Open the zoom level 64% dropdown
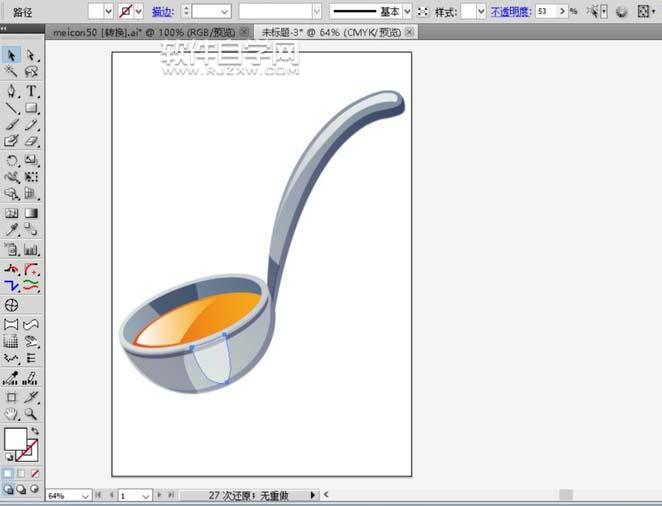 tap(85, 496)
